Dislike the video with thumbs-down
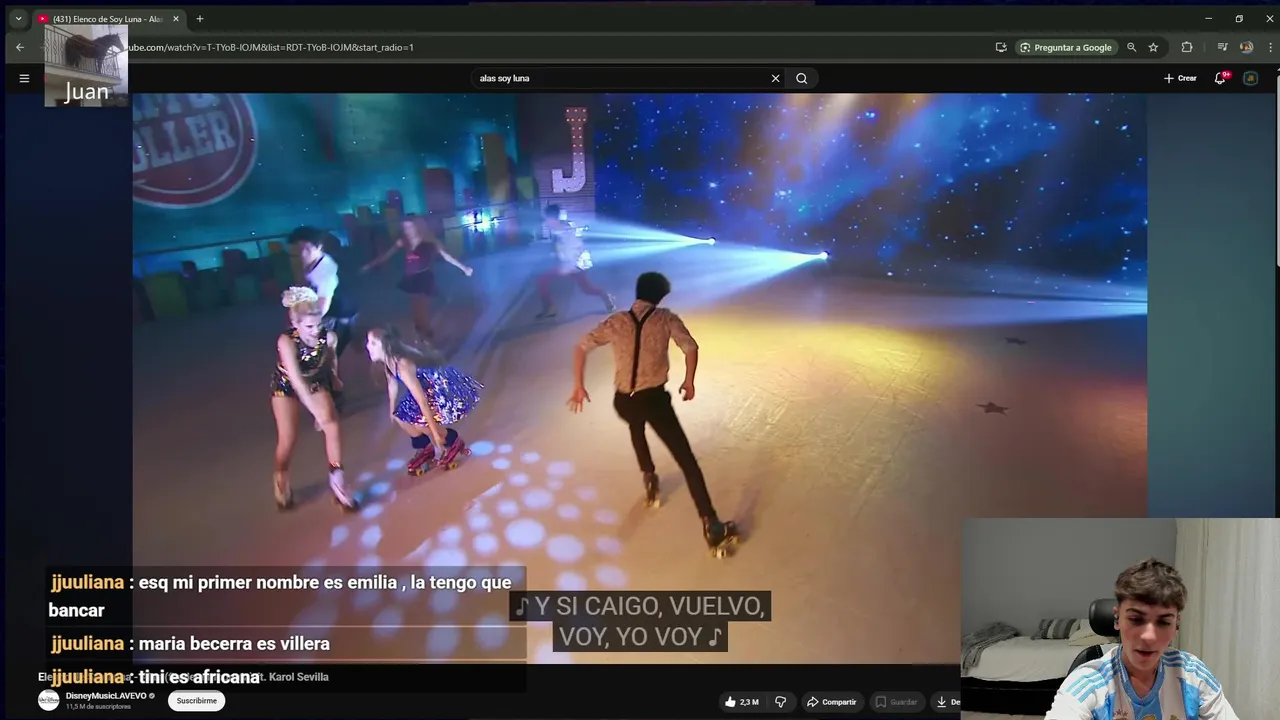Viewport: 1280px width, 720px height. tap(781, 702)
